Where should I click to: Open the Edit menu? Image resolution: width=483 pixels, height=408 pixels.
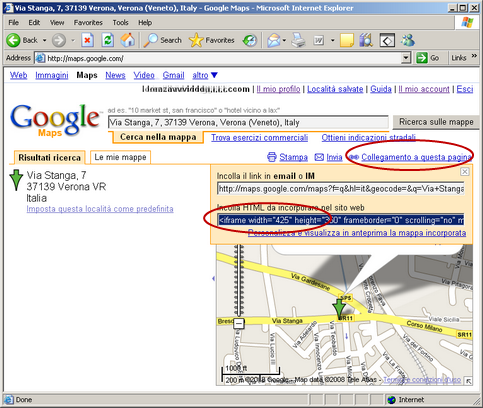point(34,22)
